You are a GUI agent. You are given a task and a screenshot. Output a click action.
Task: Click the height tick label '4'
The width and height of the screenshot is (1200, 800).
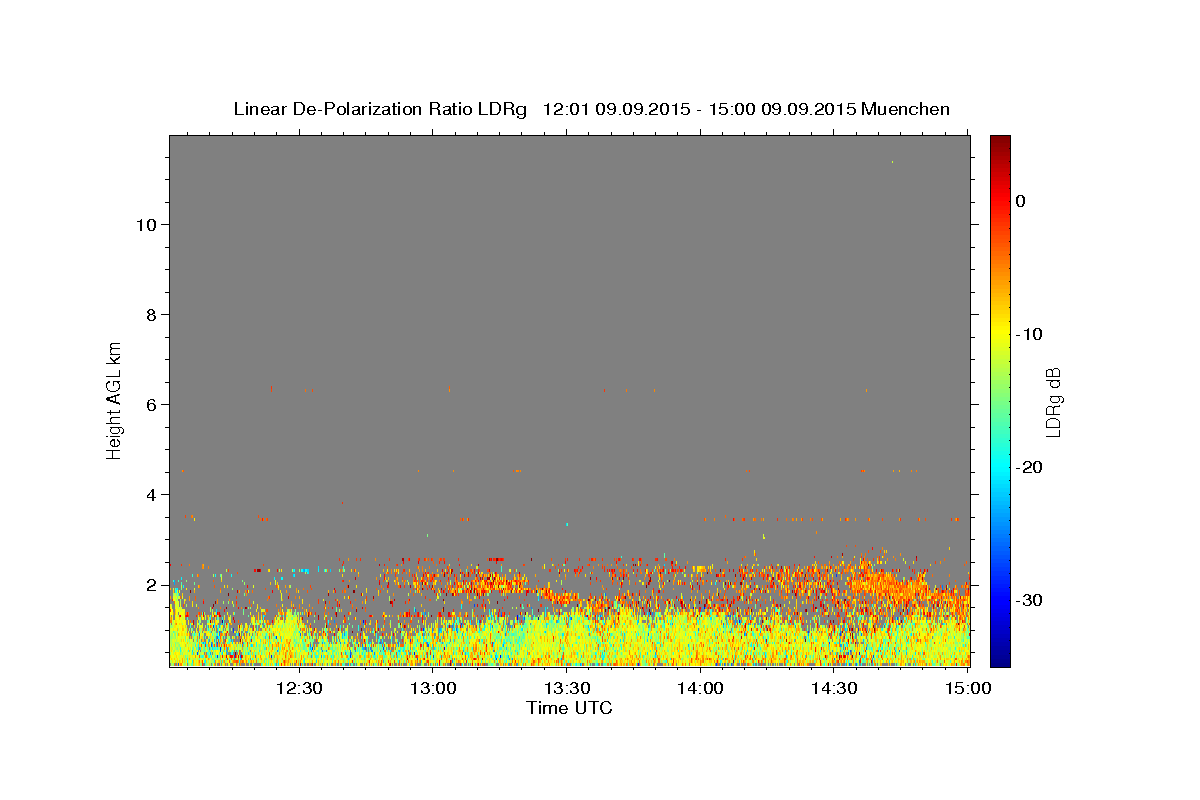pos(149,494)
